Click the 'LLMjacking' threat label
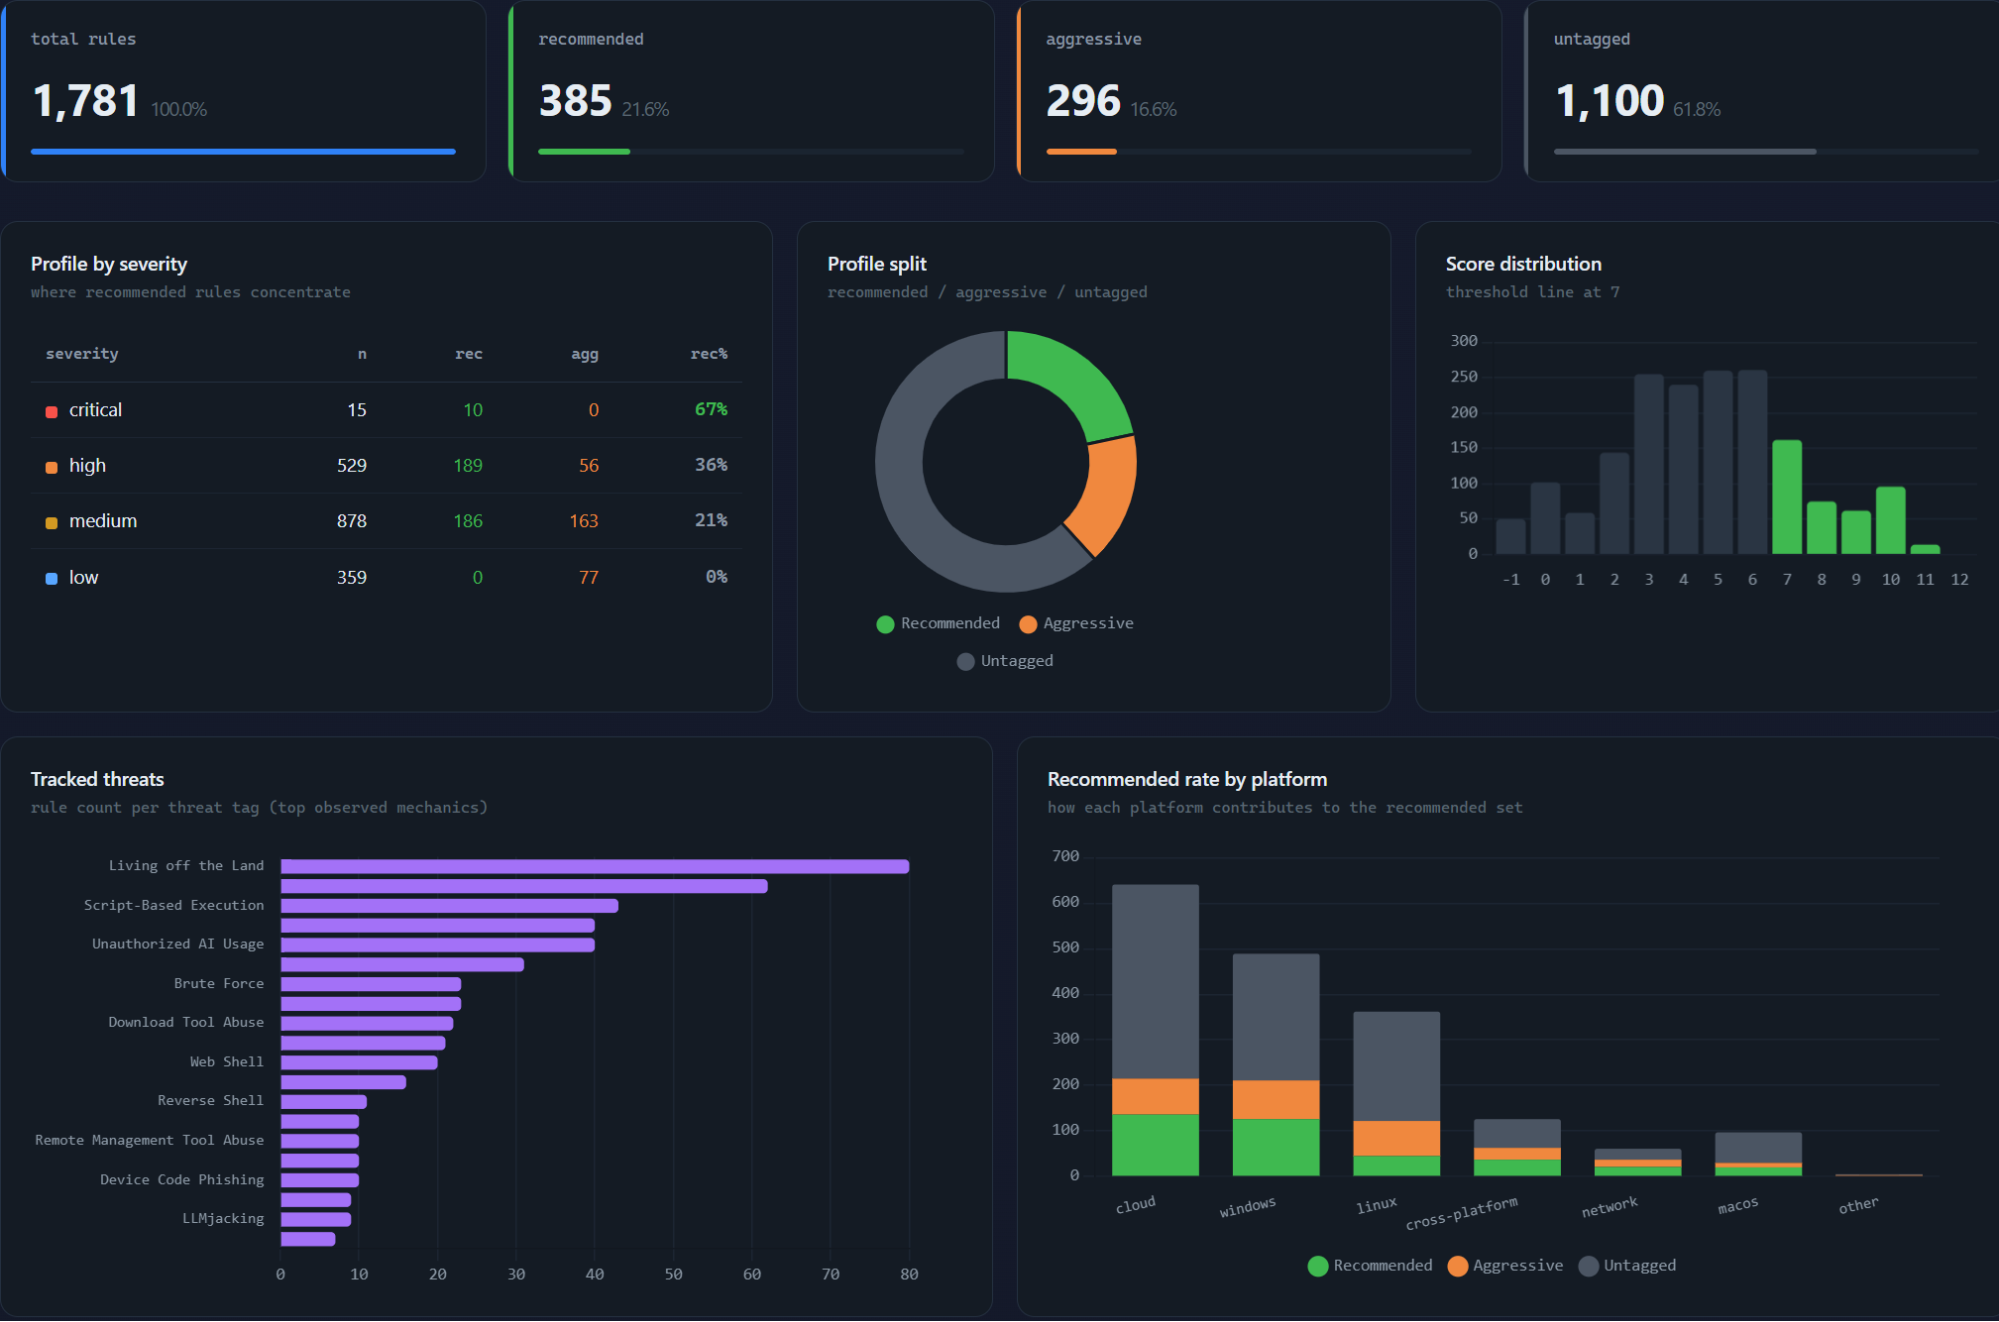Image resolution: width=1999 pixels, height=1322 pixels. point(223,1218)
